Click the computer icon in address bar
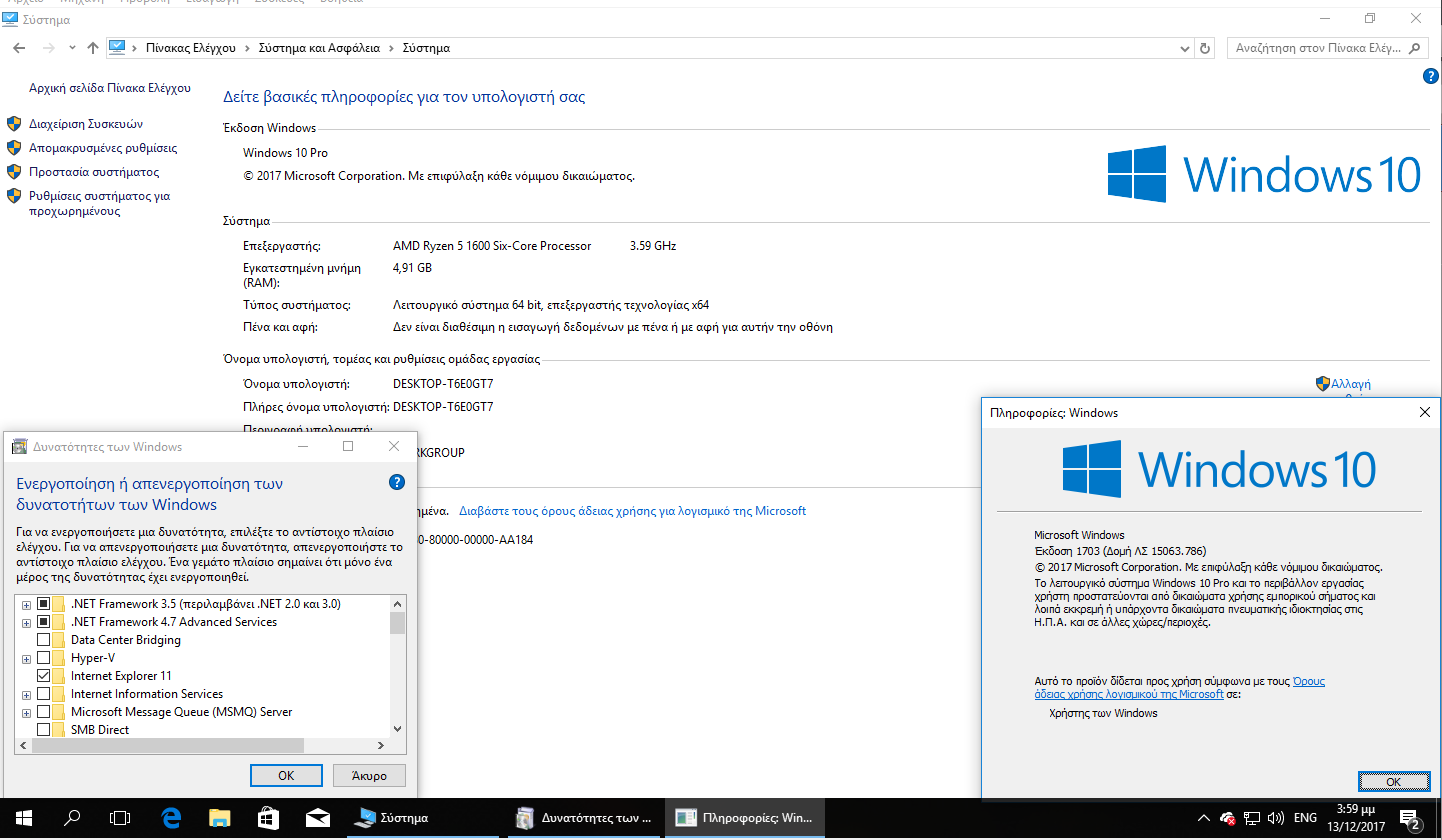1442x840 pixels. [117, 47]
